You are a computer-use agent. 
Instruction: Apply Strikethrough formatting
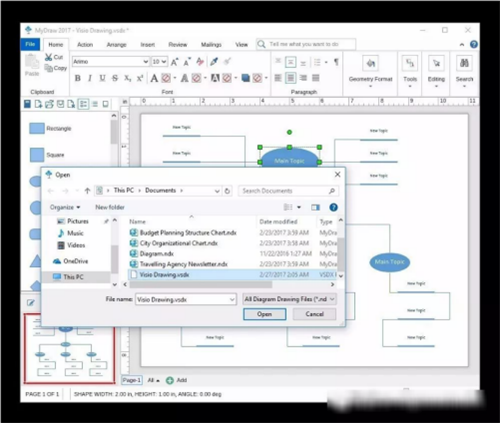115,78
